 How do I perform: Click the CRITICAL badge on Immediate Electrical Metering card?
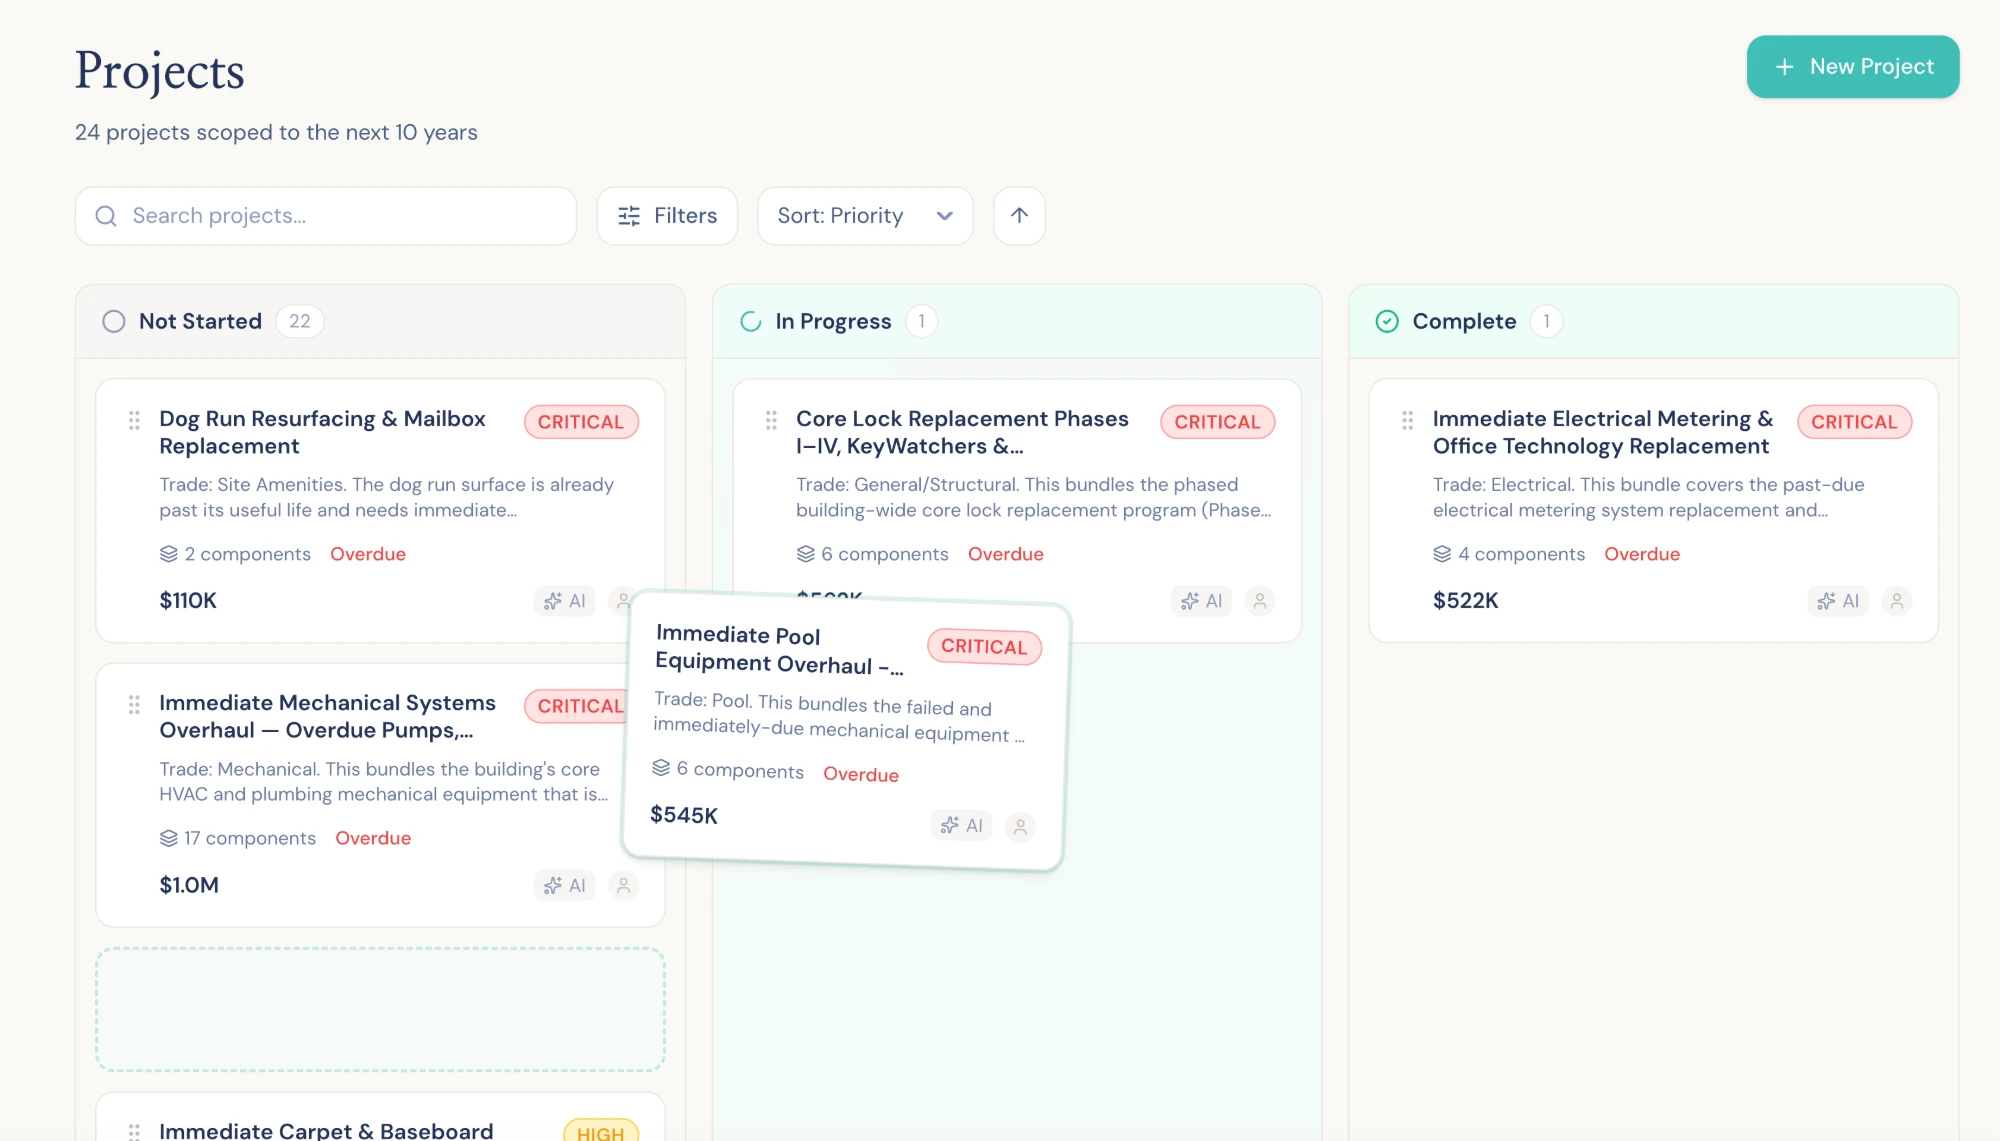(x=1854, y=422)
